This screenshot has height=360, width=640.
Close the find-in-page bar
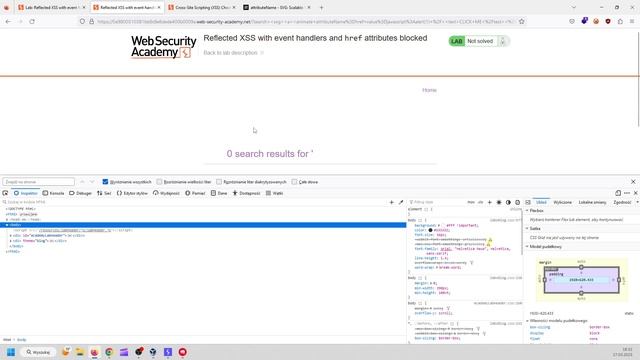(x=633, y=182)
